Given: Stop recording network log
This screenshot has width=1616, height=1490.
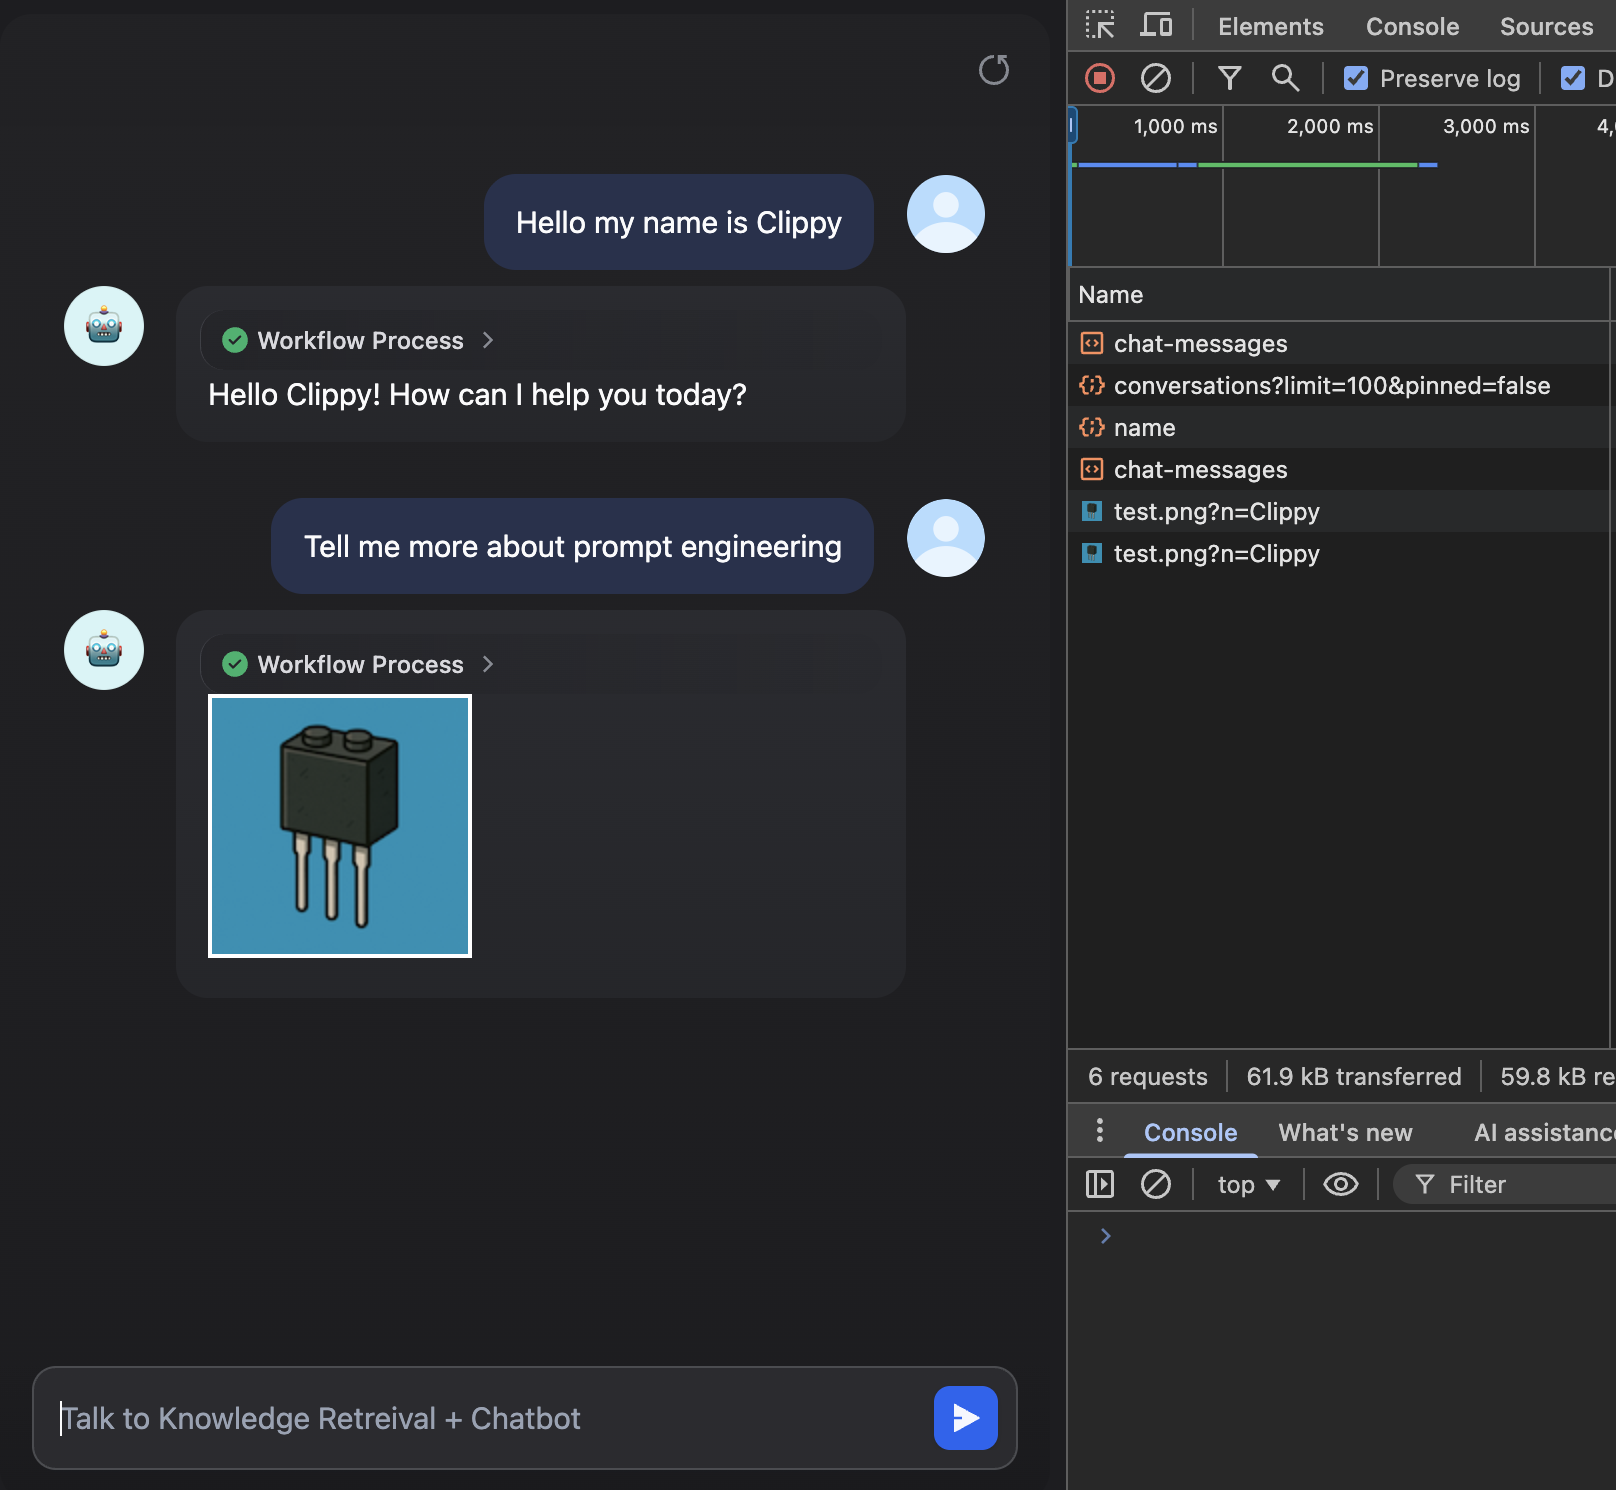Looking at the screenshot, I should pyautogui.click(x=1100, y=78).
